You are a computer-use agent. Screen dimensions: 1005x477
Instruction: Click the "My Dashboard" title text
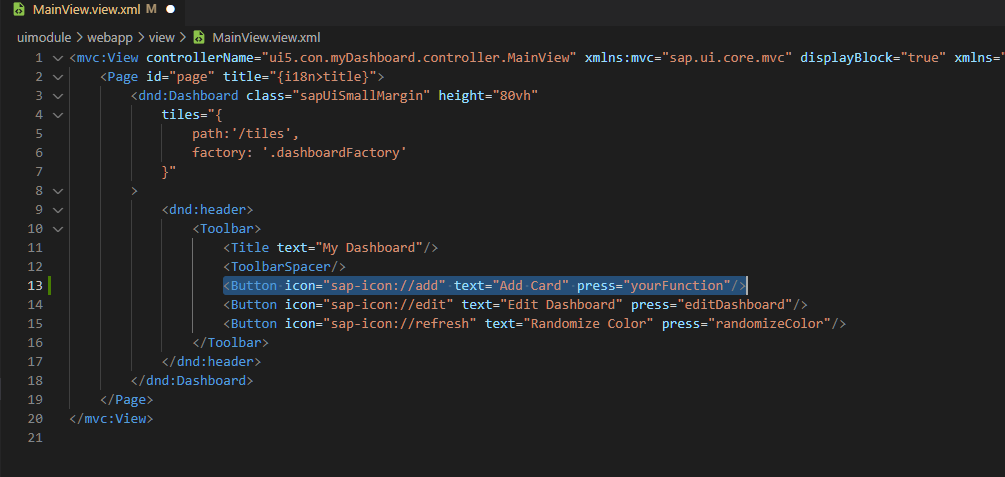click(369, 247)
